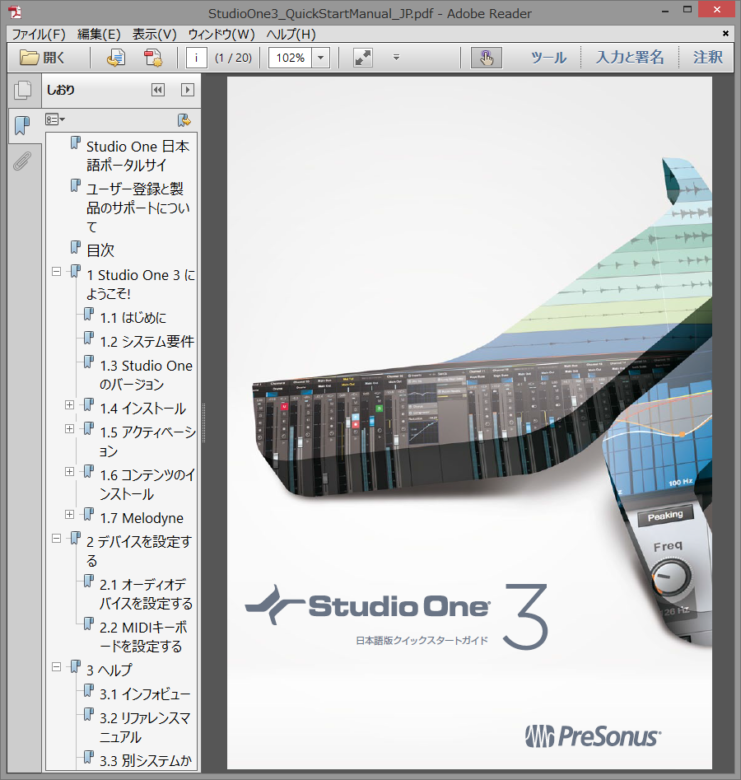741x780 pixels.
Task: Open the ヘルプ(H) menu
Action: coord(291,34)
